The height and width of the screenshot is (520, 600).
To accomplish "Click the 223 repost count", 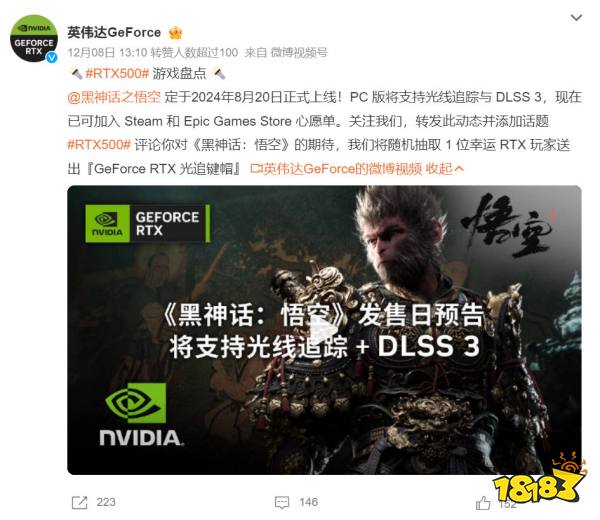I will 106,502.
